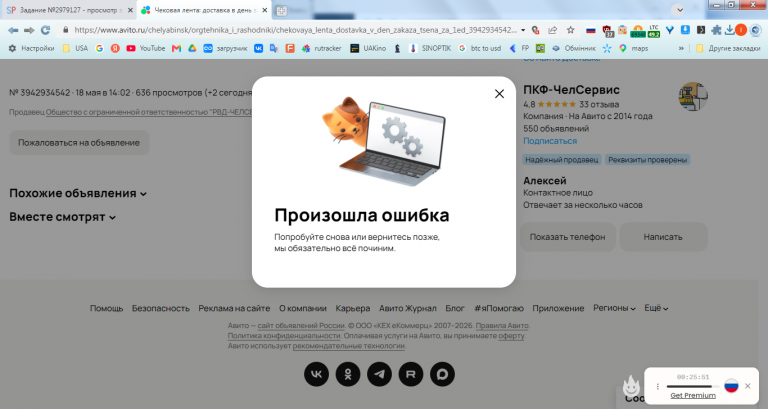Reload the Avito page
768x409 pixels.
(x=46, y=30)
